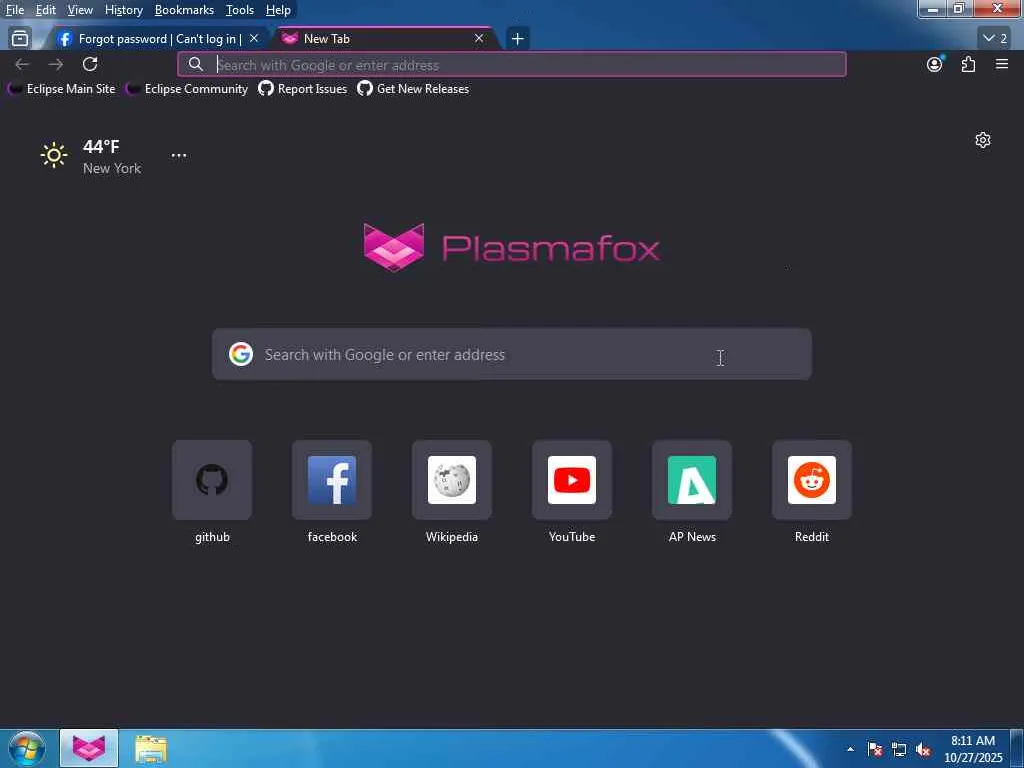This screenshot has width=1024, height=768.
Task: Click into the top address bar
Action: pyautogui.click(x=512, y=65)
